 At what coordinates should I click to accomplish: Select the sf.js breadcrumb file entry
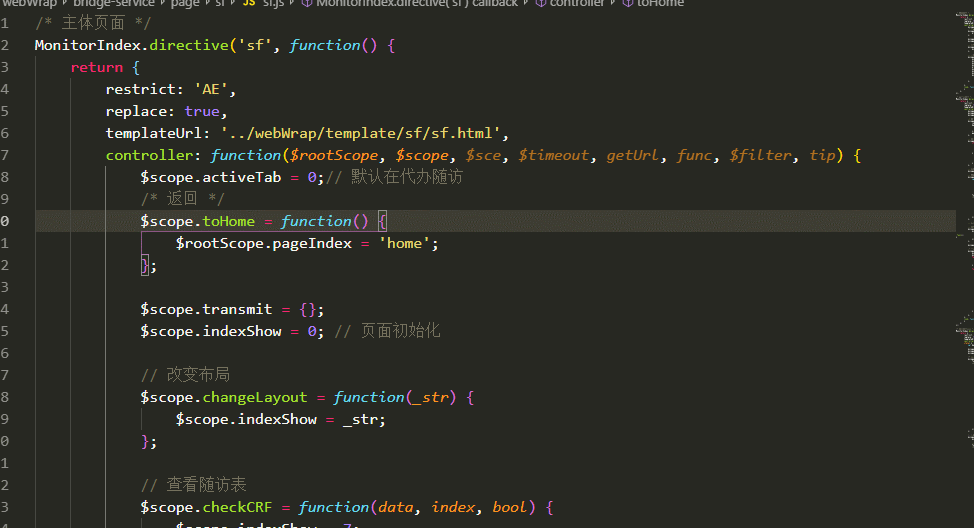point(273,3)
